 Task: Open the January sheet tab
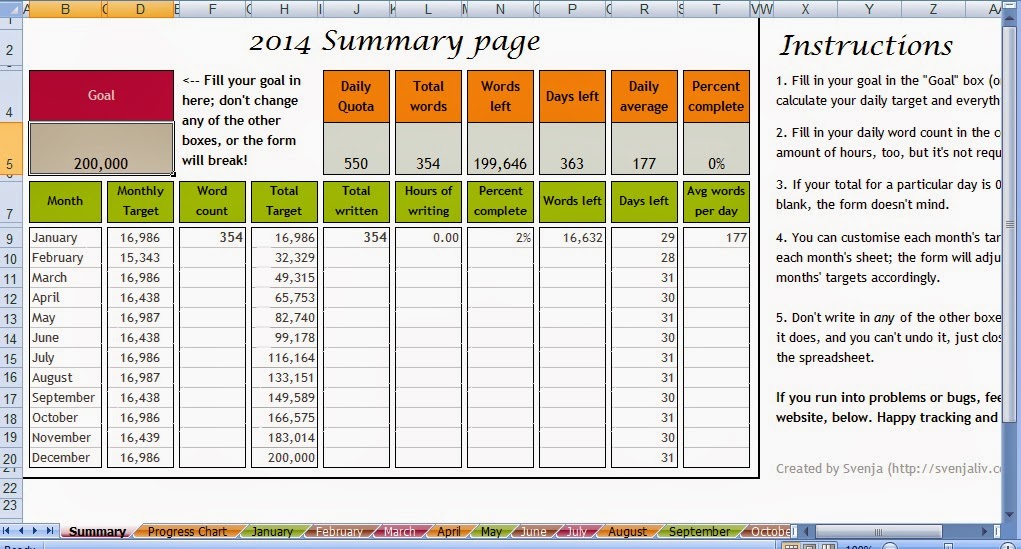272,531
